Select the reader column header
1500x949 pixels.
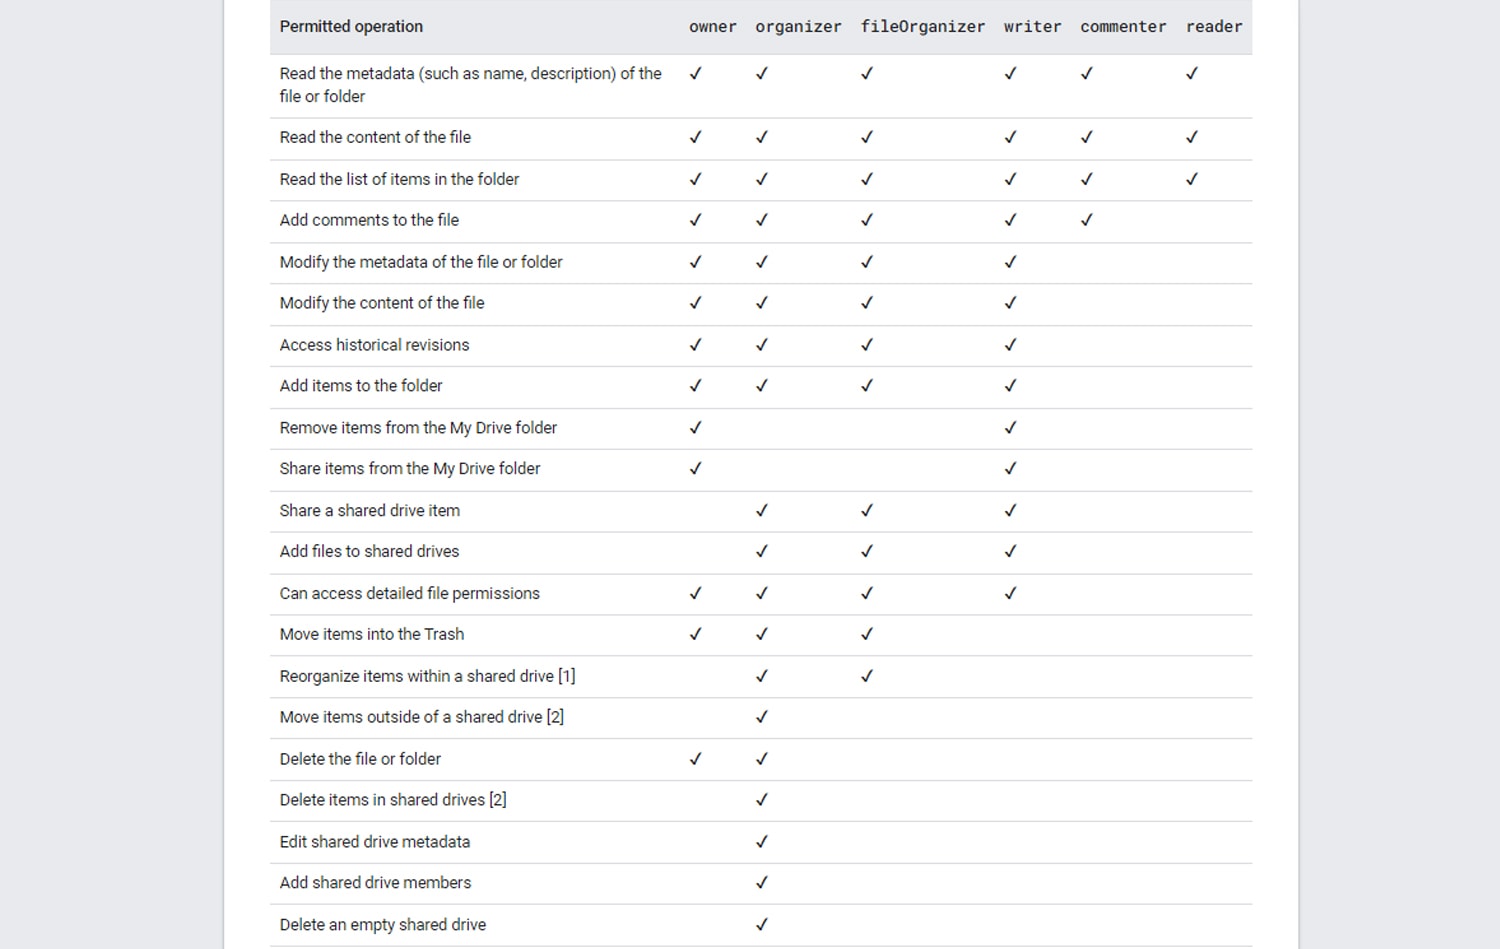click(x=1213, y=27)
